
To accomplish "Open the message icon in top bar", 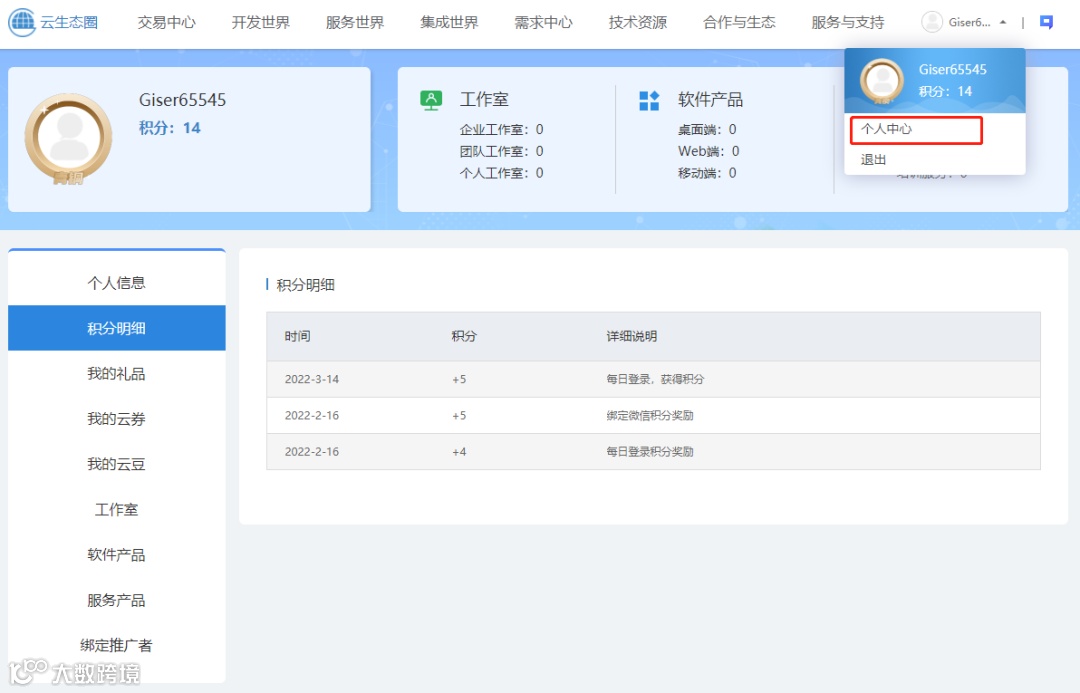I will pos(1046,23).
